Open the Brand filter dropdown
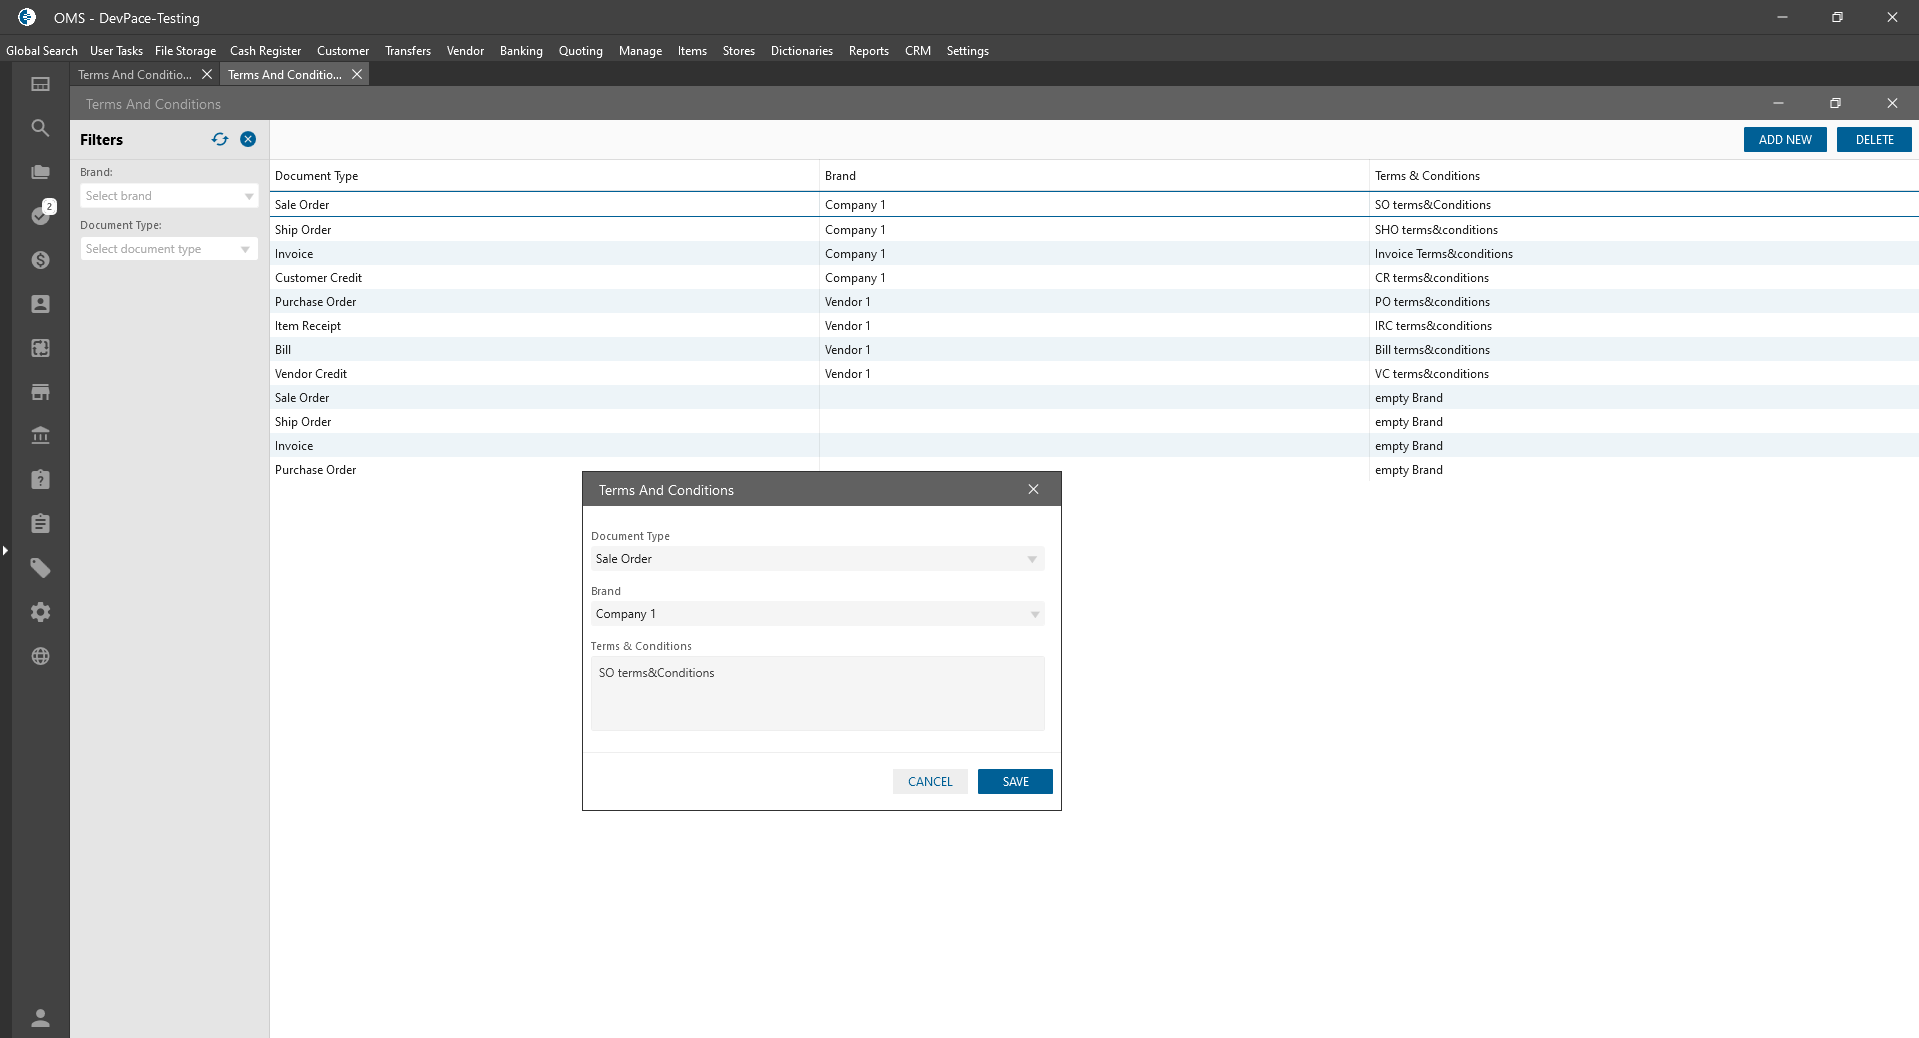1919x1038 pixels. click(x=169, y=196)
